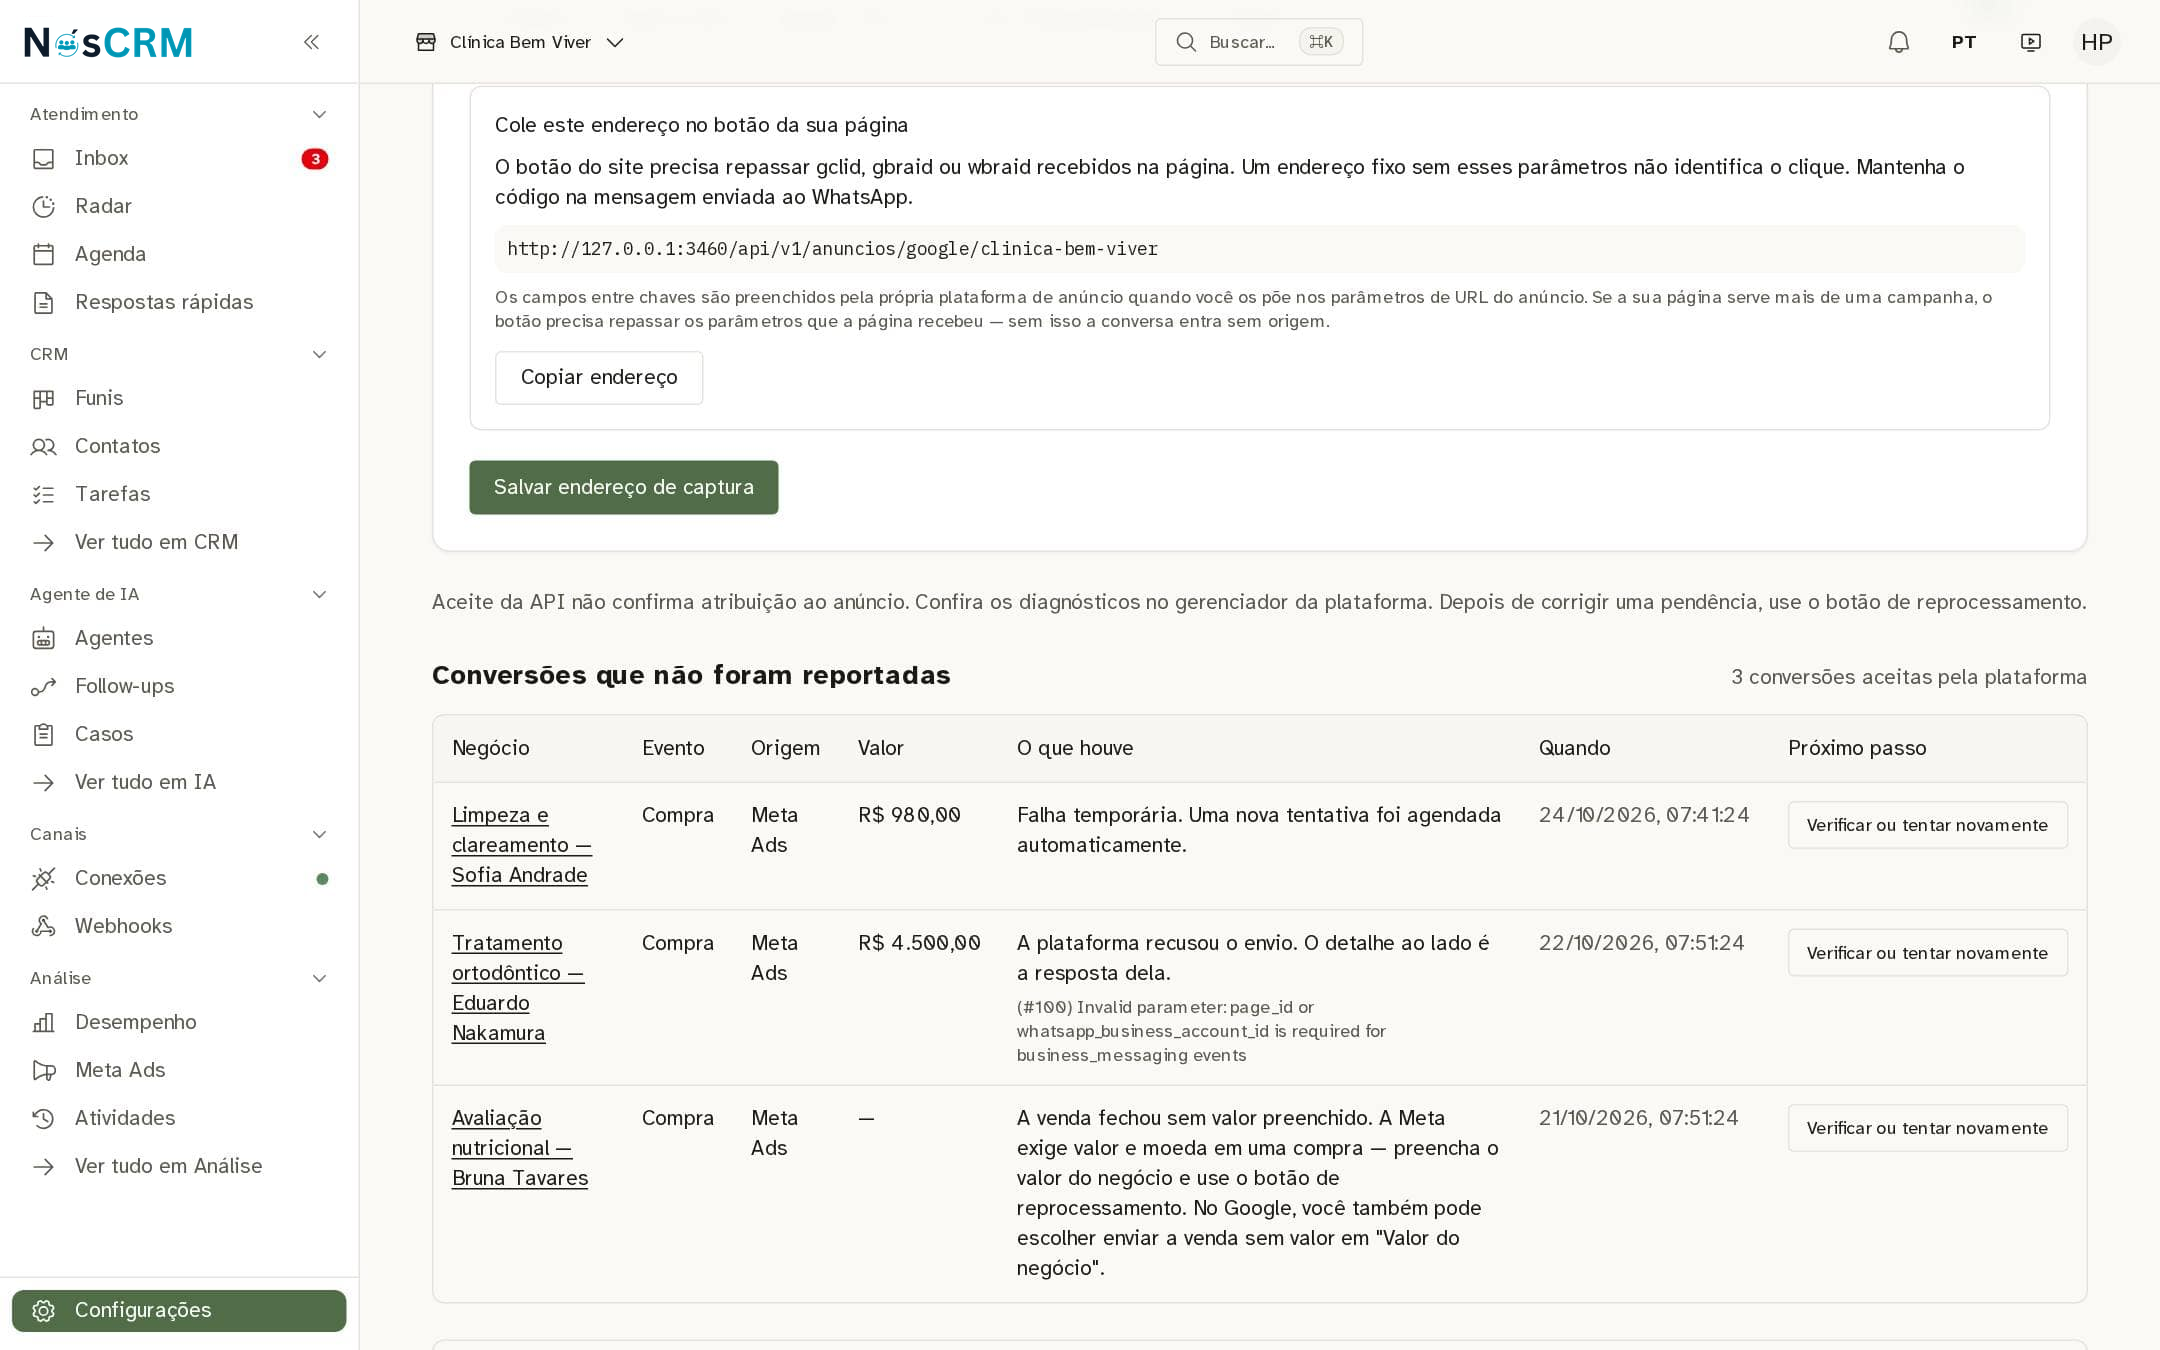The width and height of the screenshot is (2160, 1350).
Task: Collapse the CRM section chevron
Action: pos(319,354)
